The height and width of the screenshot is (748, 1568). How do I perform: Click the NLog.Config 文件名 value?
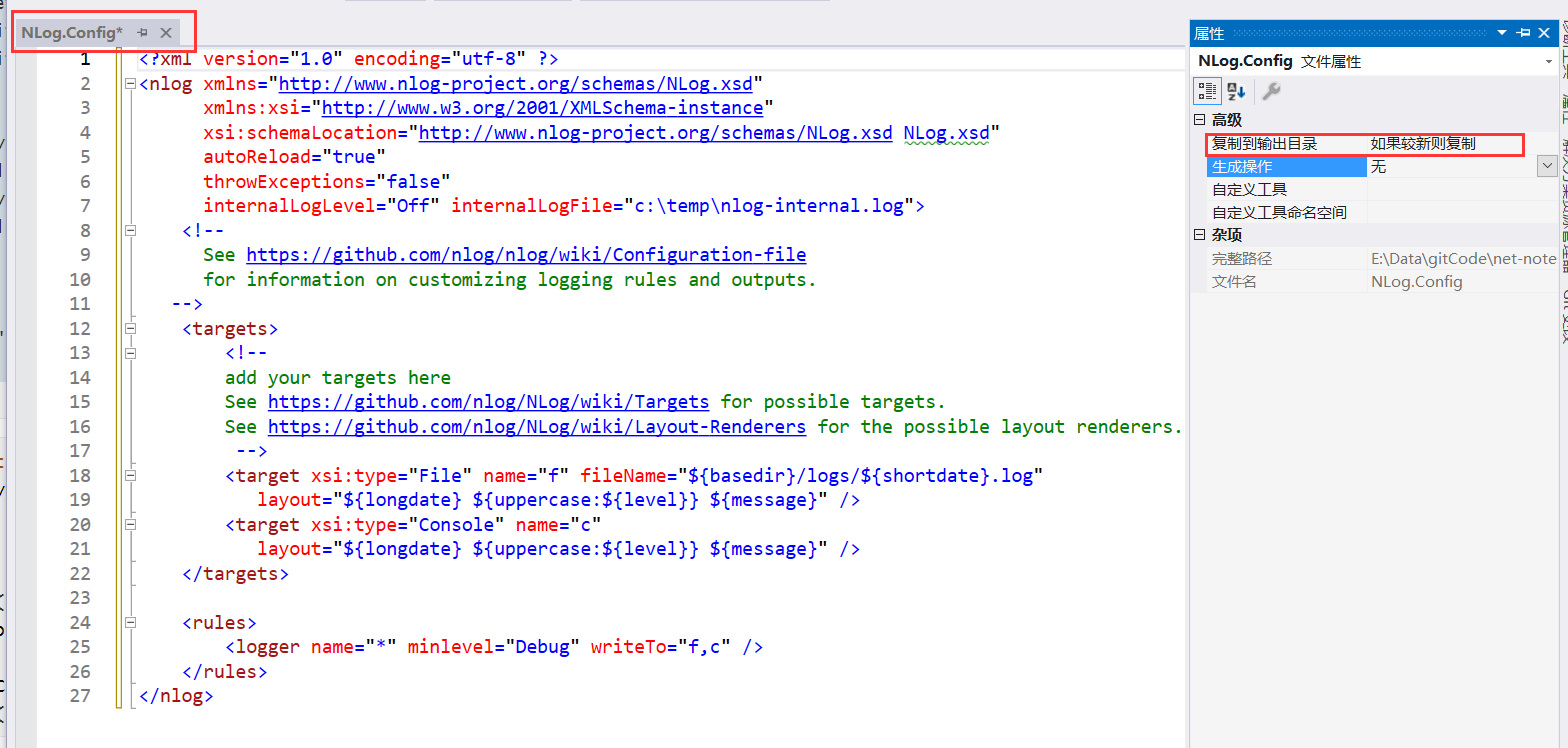[1416, 282]
